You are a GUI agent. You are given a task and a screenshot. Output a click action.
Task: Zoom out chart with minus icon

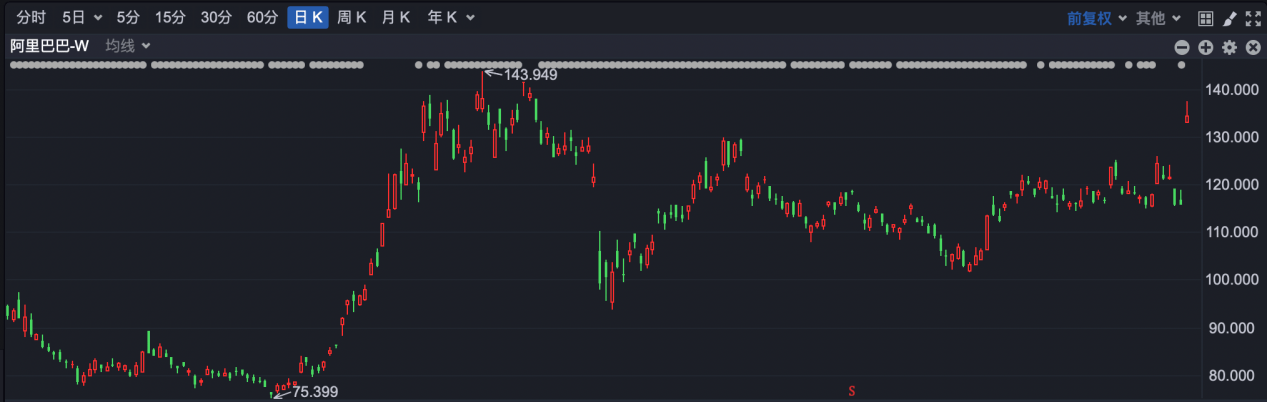[x=1181, y=47]
